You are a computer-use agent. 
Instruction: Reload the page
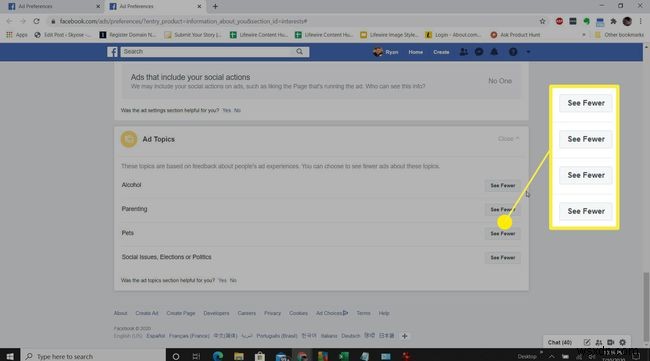tap(36, 21)
